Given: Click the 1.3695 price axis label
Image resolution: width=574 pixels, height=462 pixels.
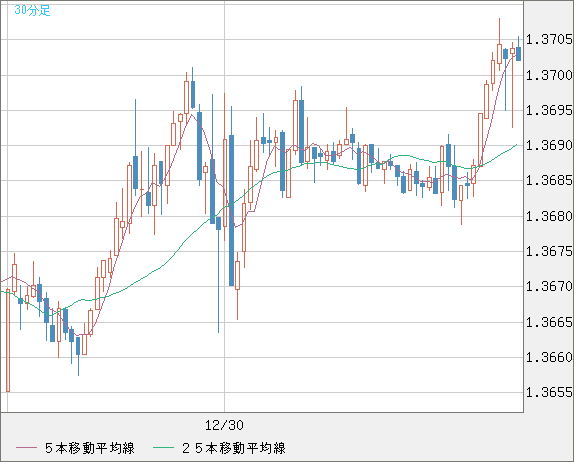Looking at the screenshot, I should [549, 110].
